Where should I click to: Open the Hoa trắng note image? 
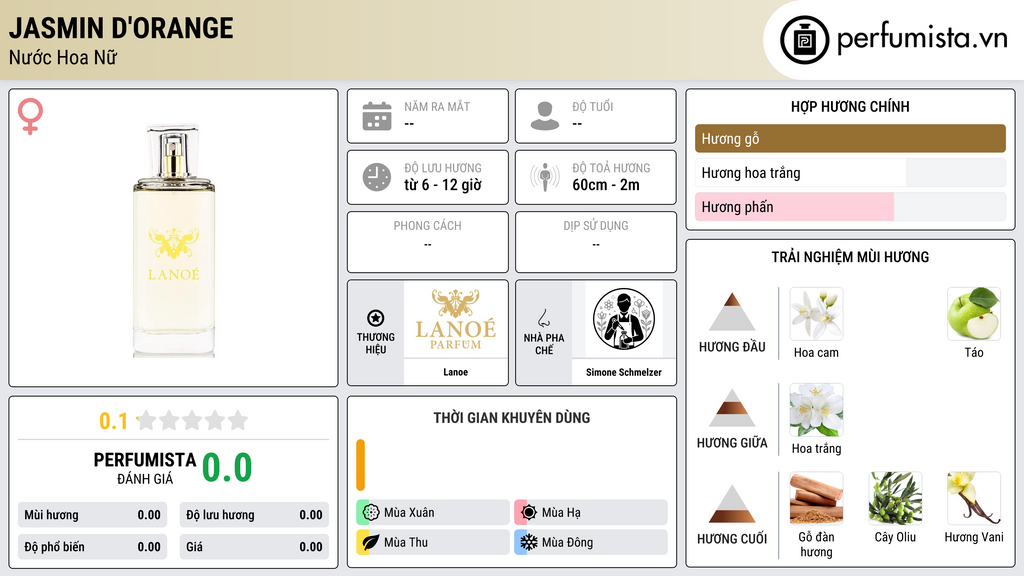[x=816, y=410]
